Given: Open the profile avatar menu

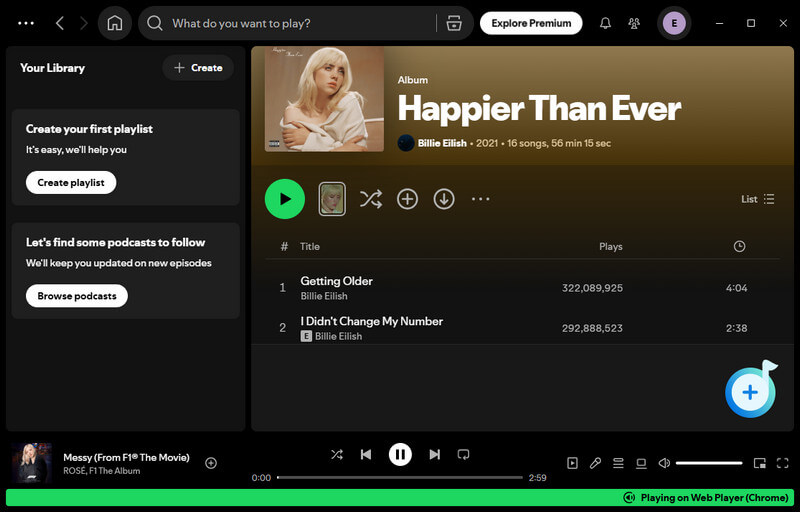Looking at the screenshot, I should (x=674, y=23).
